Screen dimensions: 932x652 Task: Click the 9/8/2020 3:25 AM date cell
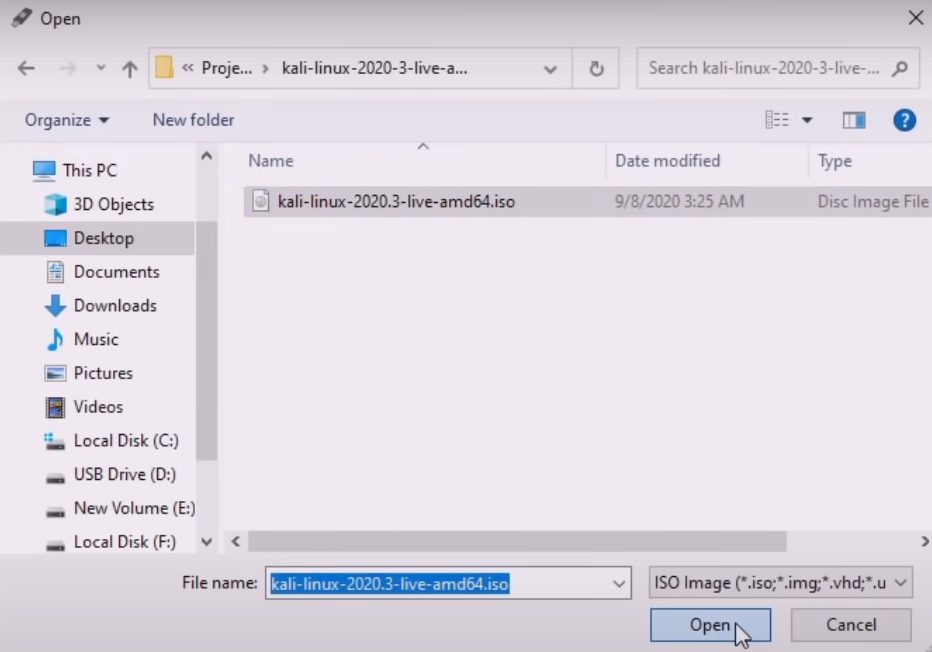pos(679,202)
